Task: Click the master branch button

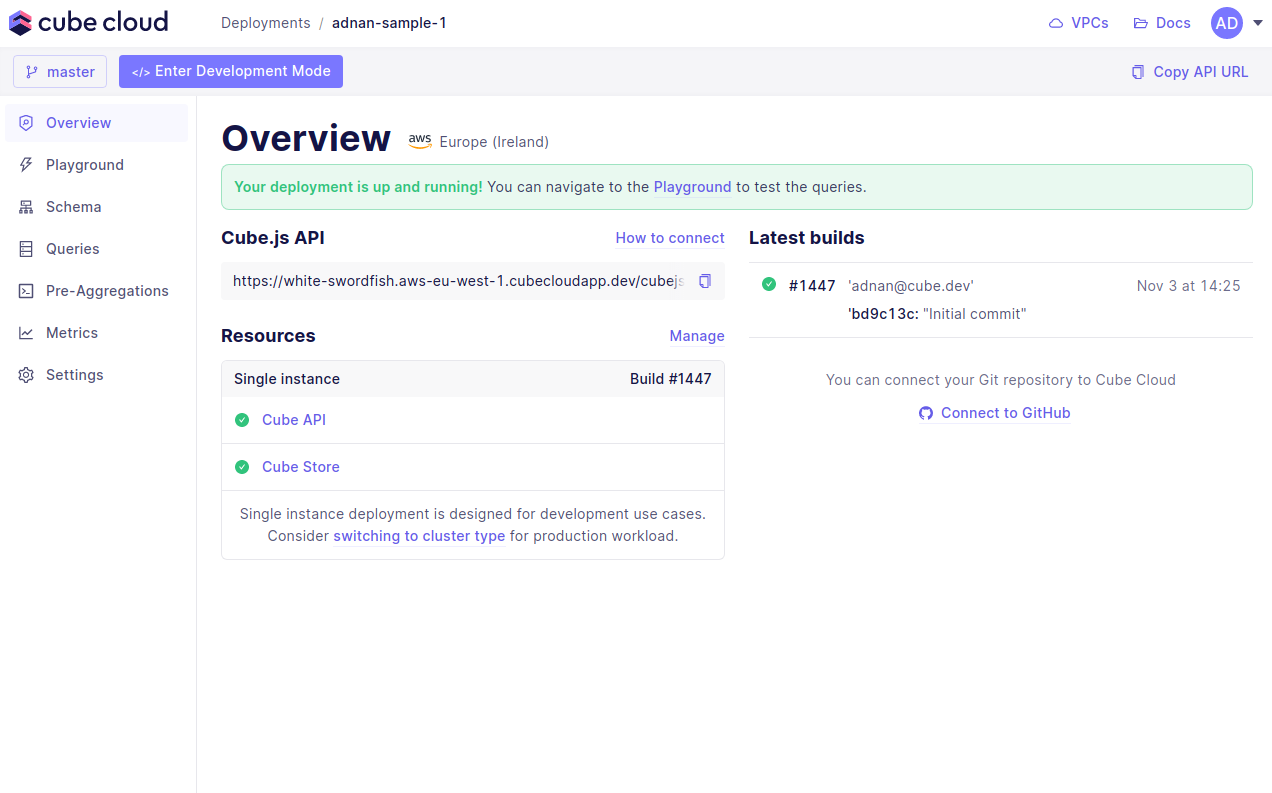Action: coord(59,71)
